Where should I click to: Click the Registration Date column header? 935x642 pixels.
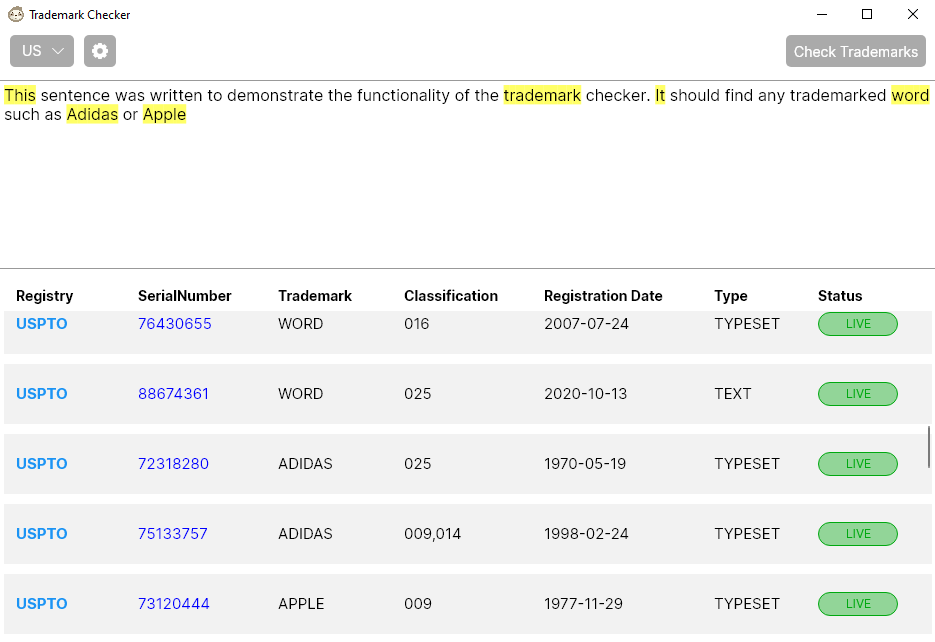[603, 296]
